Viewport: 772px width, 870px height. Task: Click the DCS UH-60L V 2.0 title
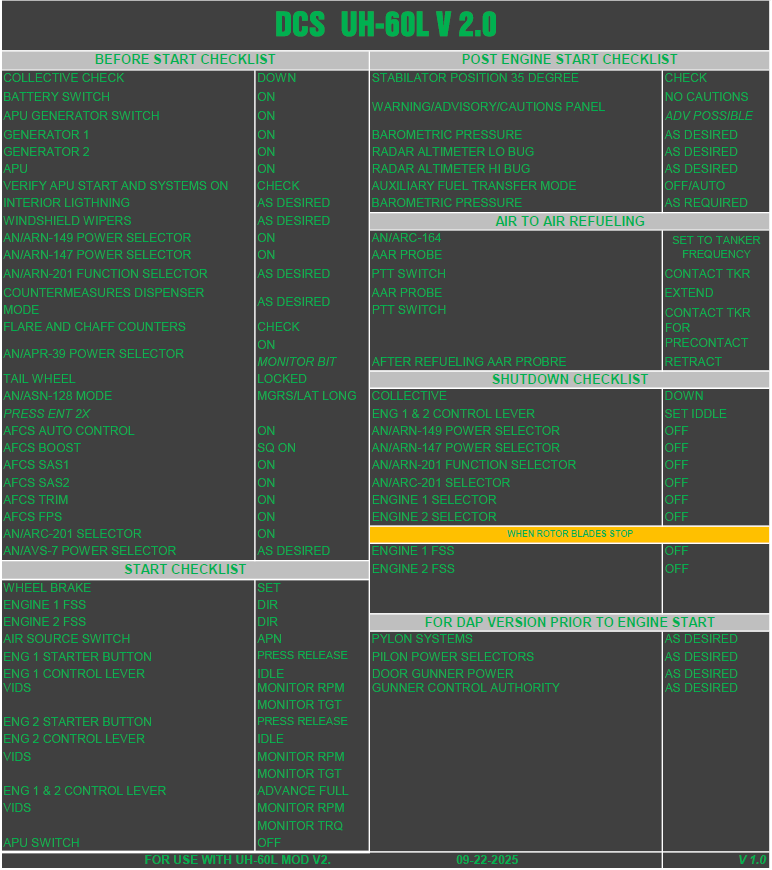click(385, 25)
